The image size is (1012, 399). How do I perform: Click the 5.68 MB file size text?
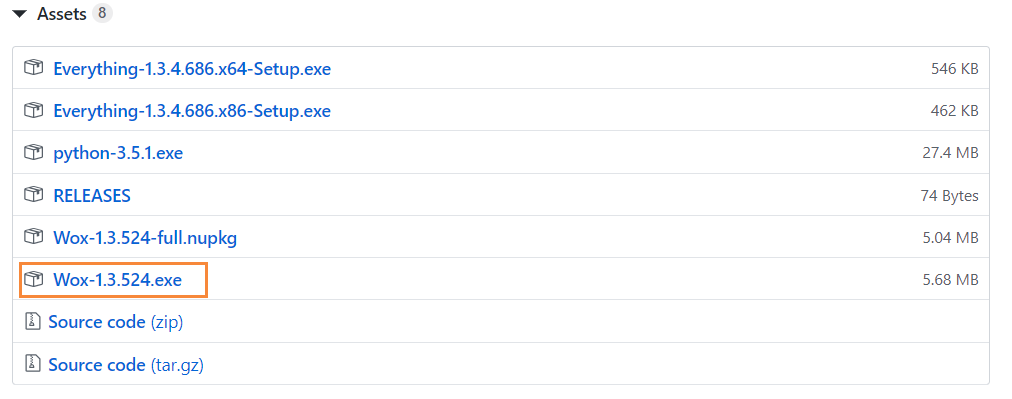coord(951,280)
